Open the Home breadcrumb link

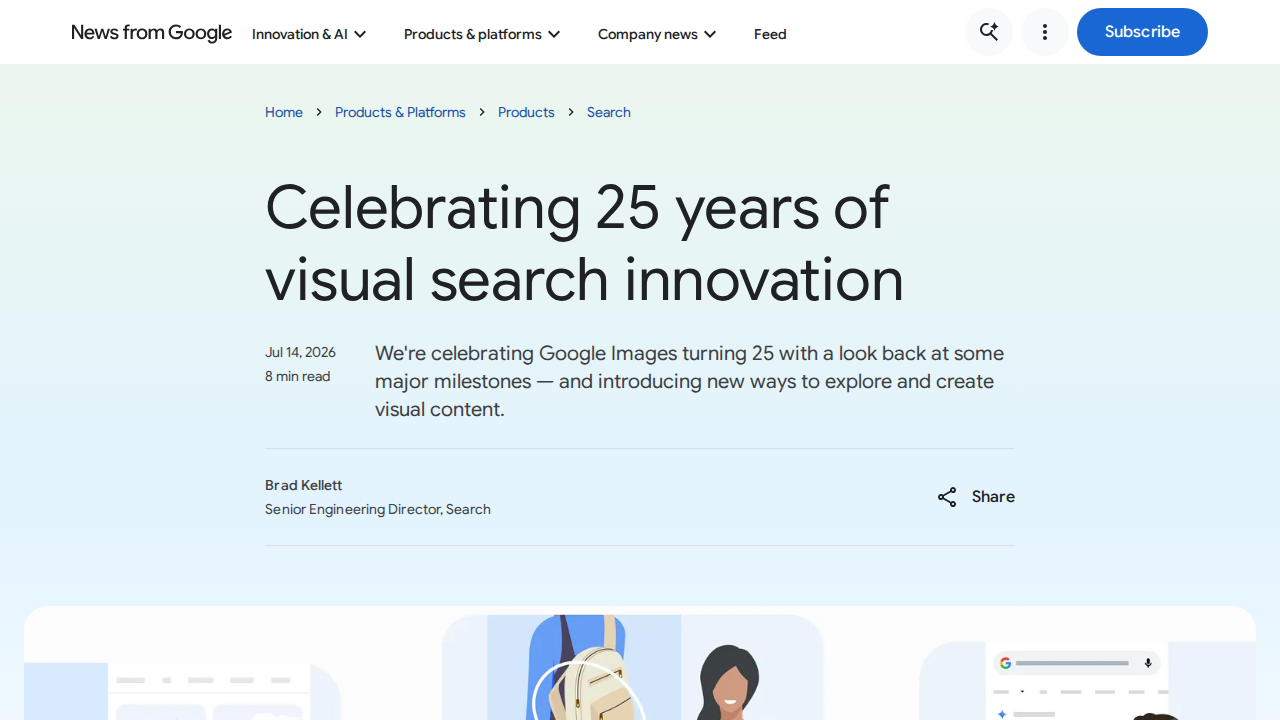tap(284, 112)
